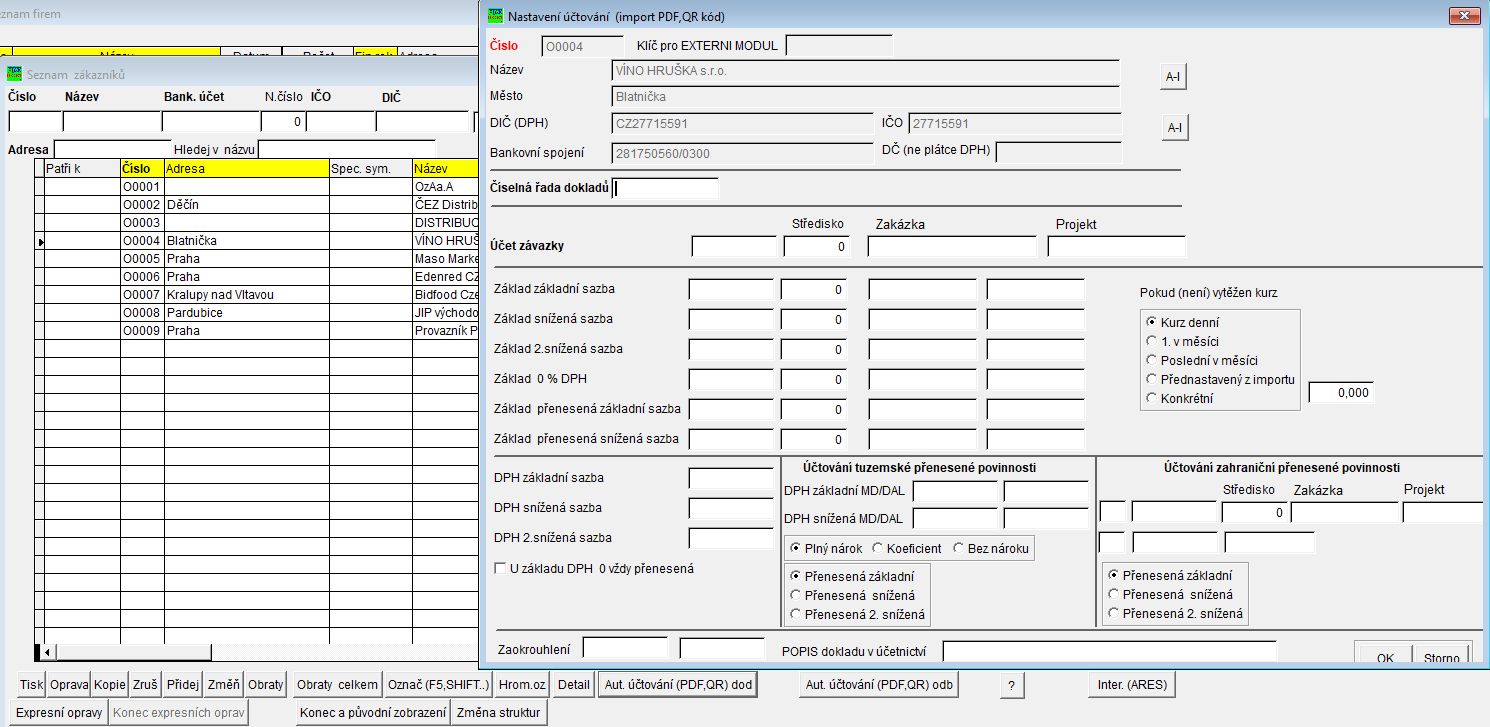Click Hrom.oz button
The width and height of the screenshot is (1490, 727).
point(523,685)
